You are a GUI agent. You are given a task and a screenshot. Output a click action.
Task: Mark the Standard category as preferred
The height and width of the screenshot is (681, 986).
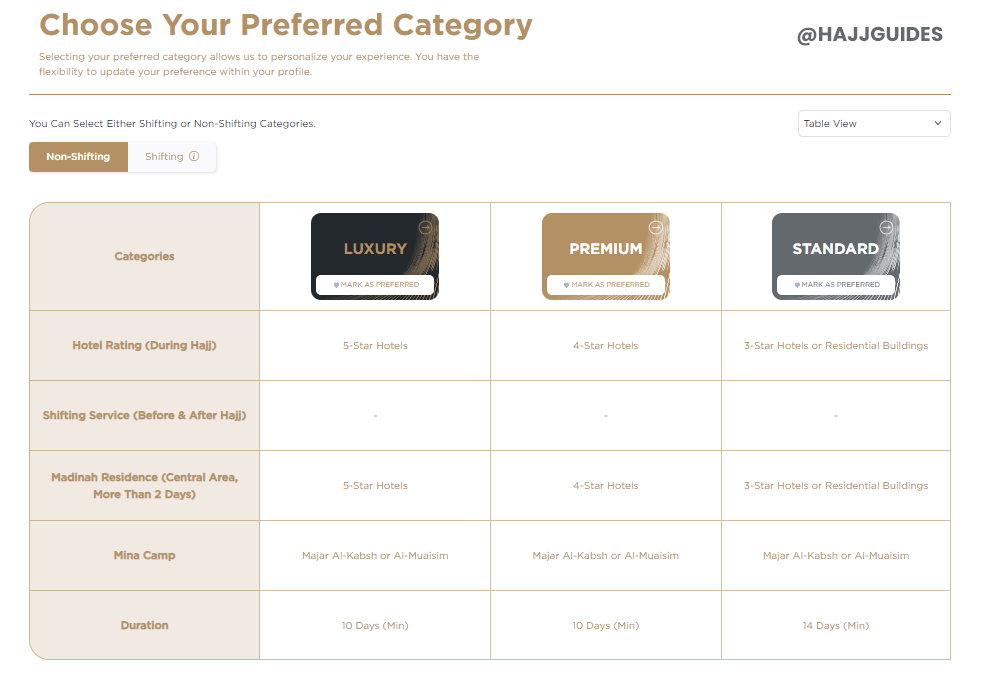[x=836, y=285]
